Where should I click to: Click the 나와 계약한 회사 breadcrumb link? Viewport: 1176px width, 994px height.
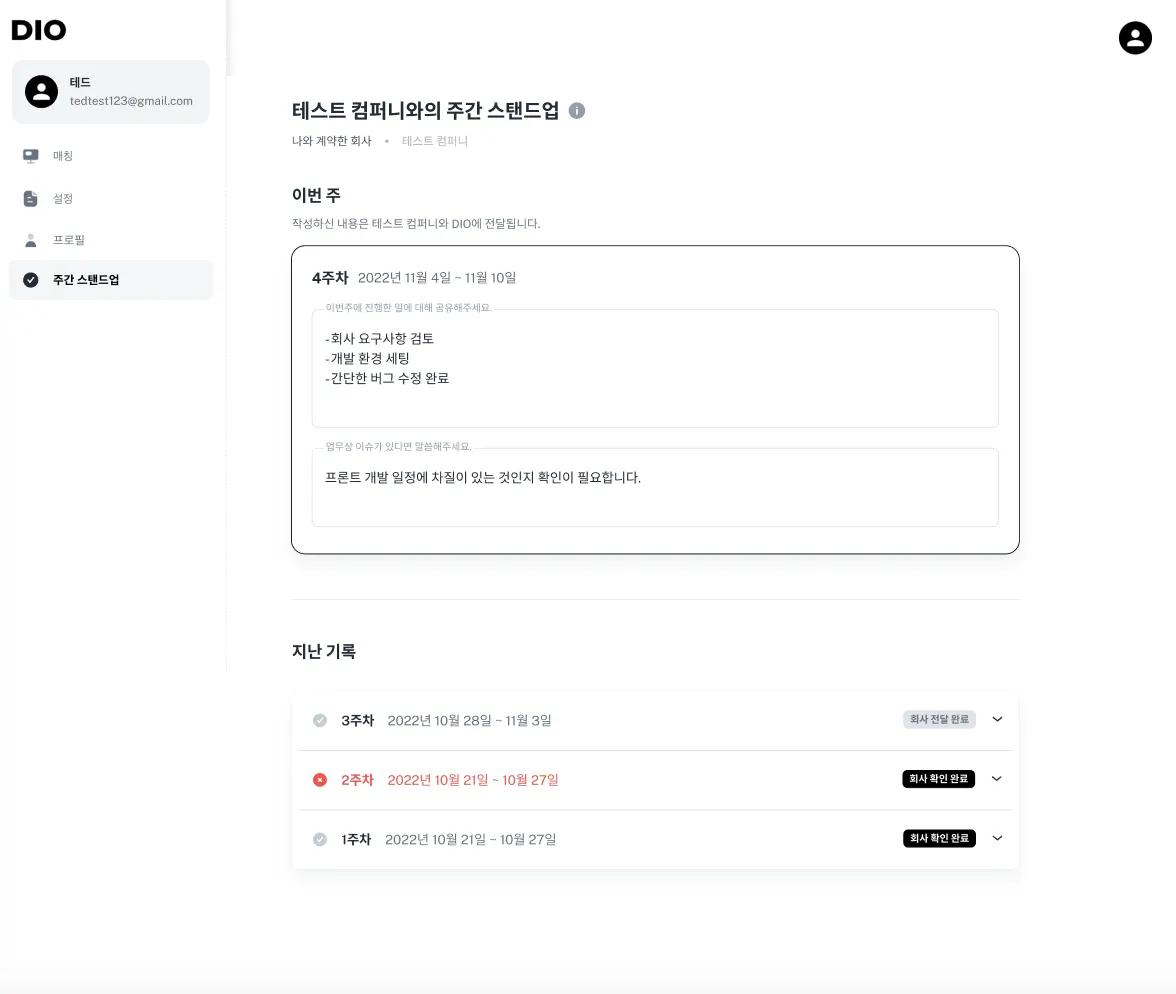coord(332,141)
